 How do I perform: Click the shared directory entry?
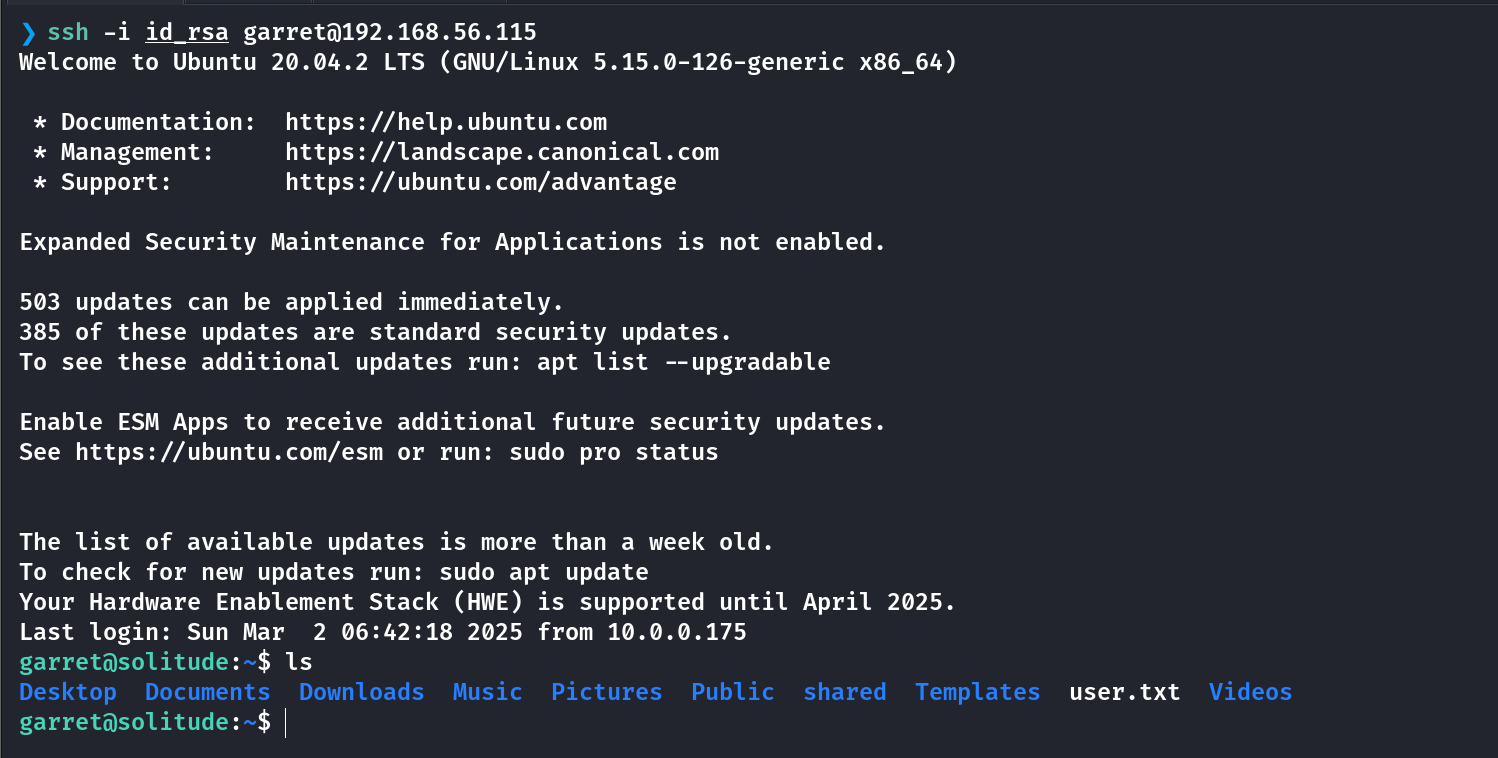click(845, 692)
